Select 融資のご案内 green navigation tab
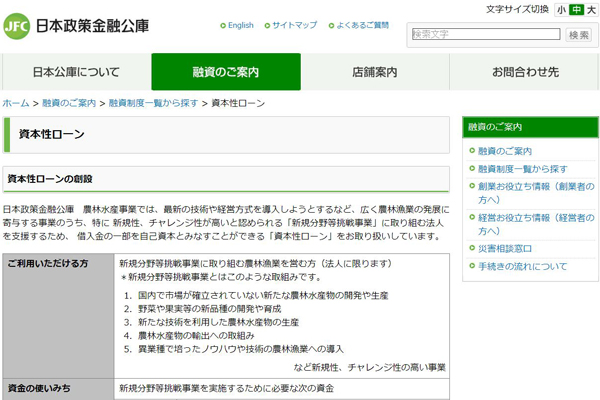Image resolution: width=600 pixels, height=400 pixels. click(x=225, y=72)
